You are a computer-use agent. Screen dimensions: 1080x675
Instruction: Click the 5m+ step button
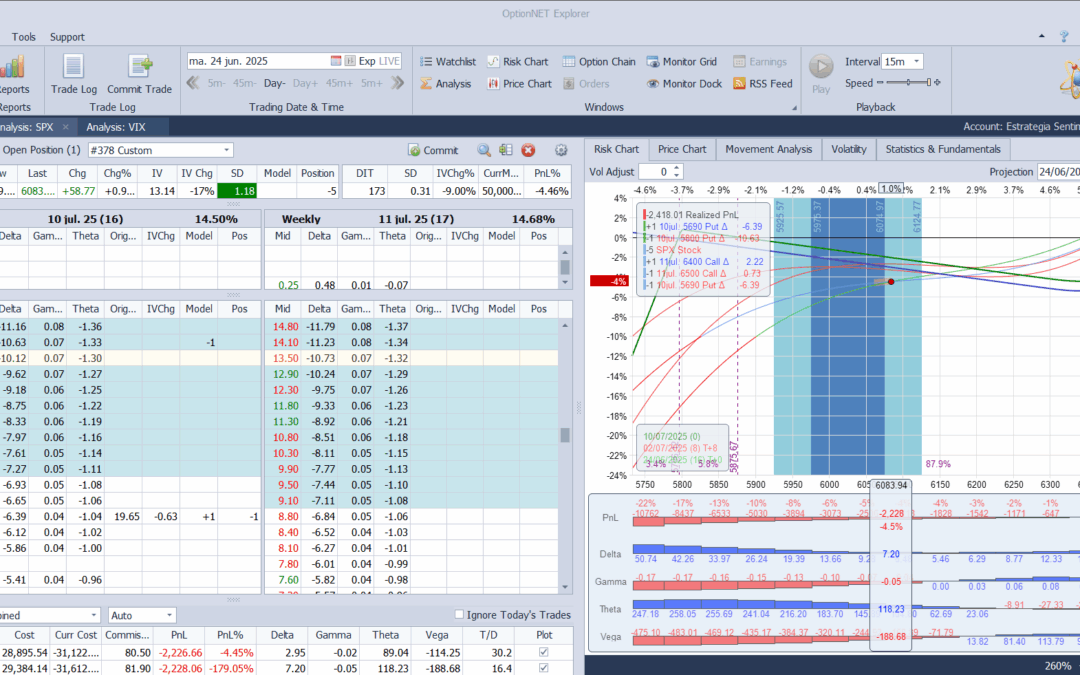pos(371,83)
